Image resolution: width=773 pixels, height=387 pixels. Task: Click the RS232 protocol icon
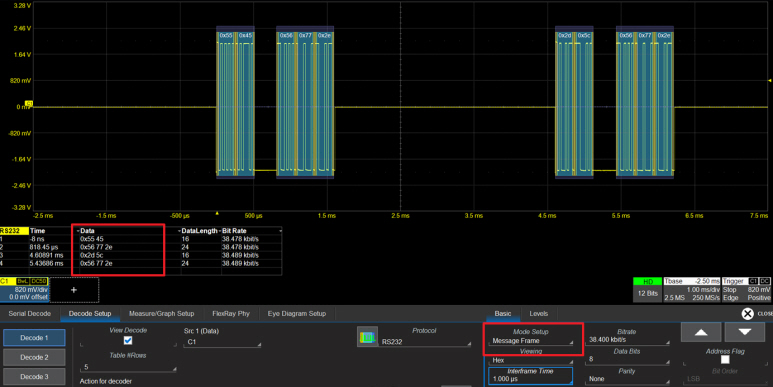point(367,337)
